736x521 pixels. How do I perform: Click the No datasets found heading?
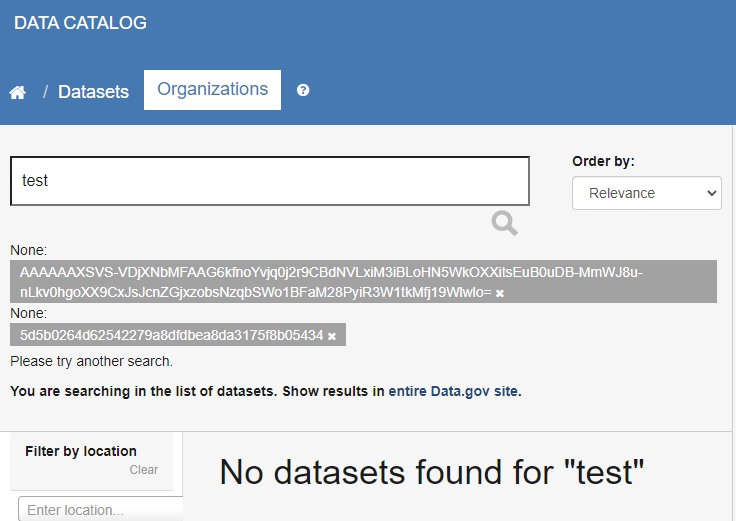click(x=431, y=472)
